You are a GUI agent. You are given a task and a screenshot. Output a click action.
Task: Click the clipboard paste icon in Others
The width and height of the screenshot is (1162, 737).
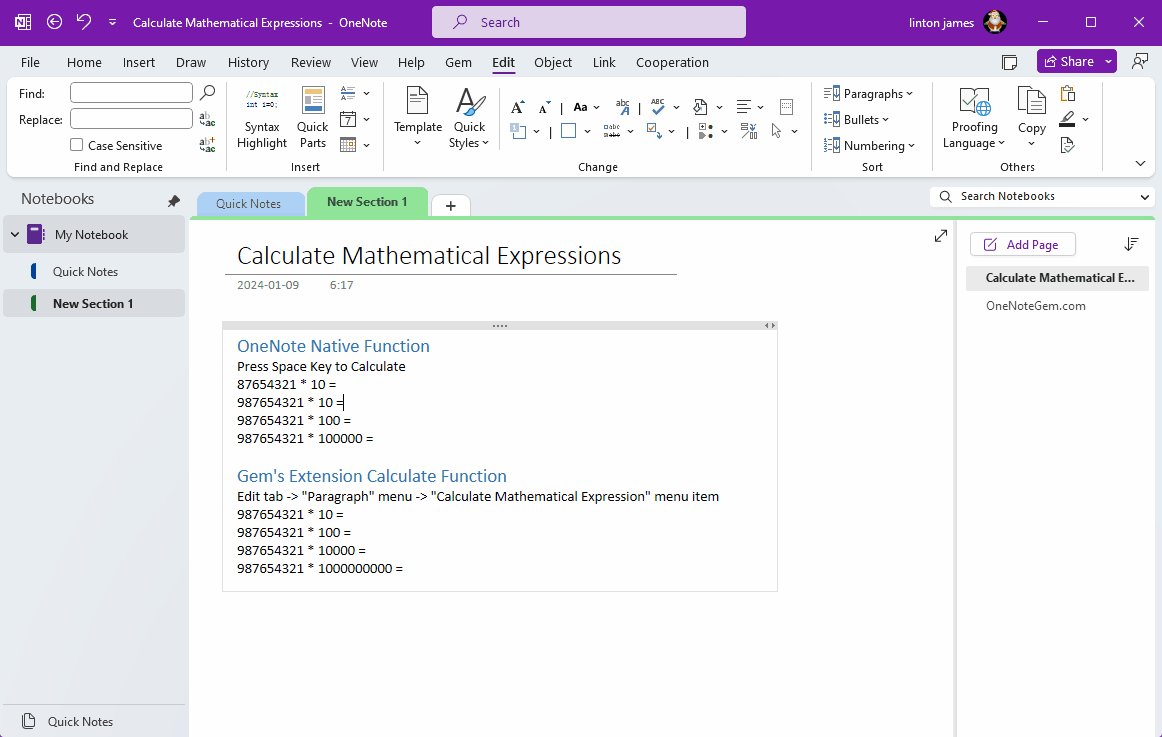click(1067, 93)
